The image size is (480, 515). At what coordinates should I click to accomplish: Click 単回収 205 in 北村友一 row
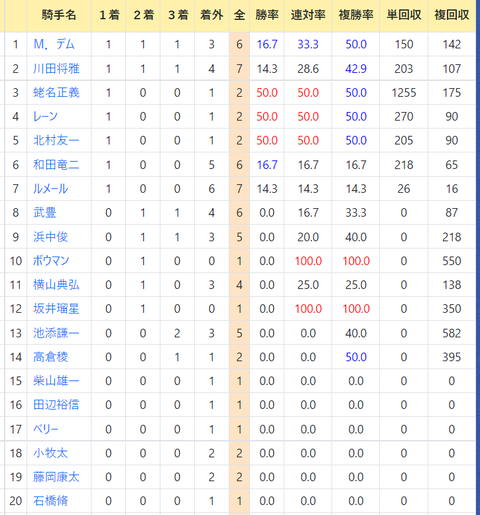404,141
